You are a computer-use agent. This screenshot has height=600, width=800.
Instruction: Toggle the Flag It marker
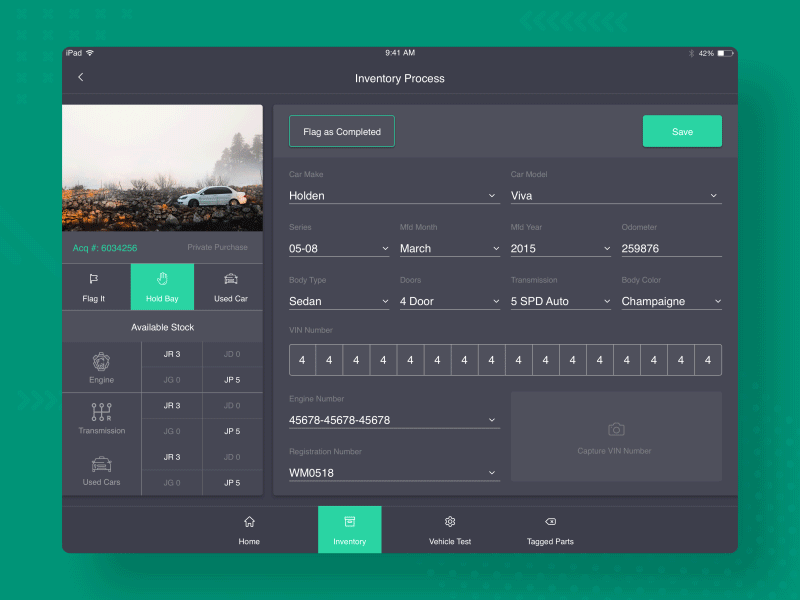(x=94, y=287)
